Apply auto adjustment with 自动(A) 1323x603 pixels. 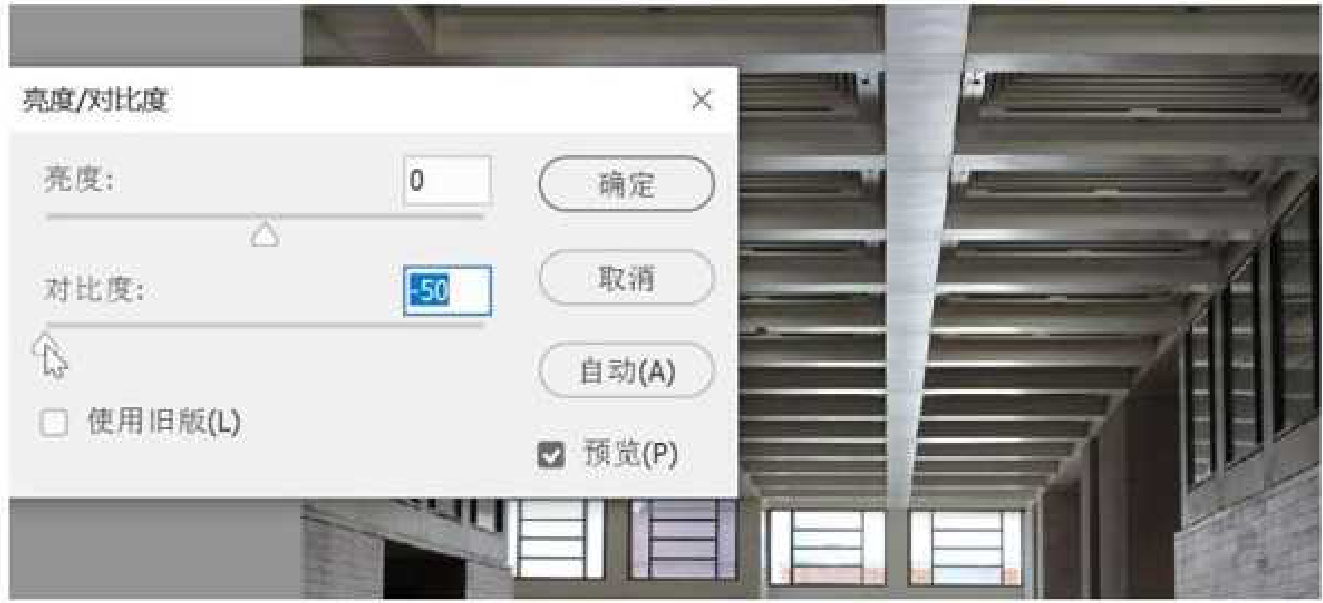[x=627, y=370]
